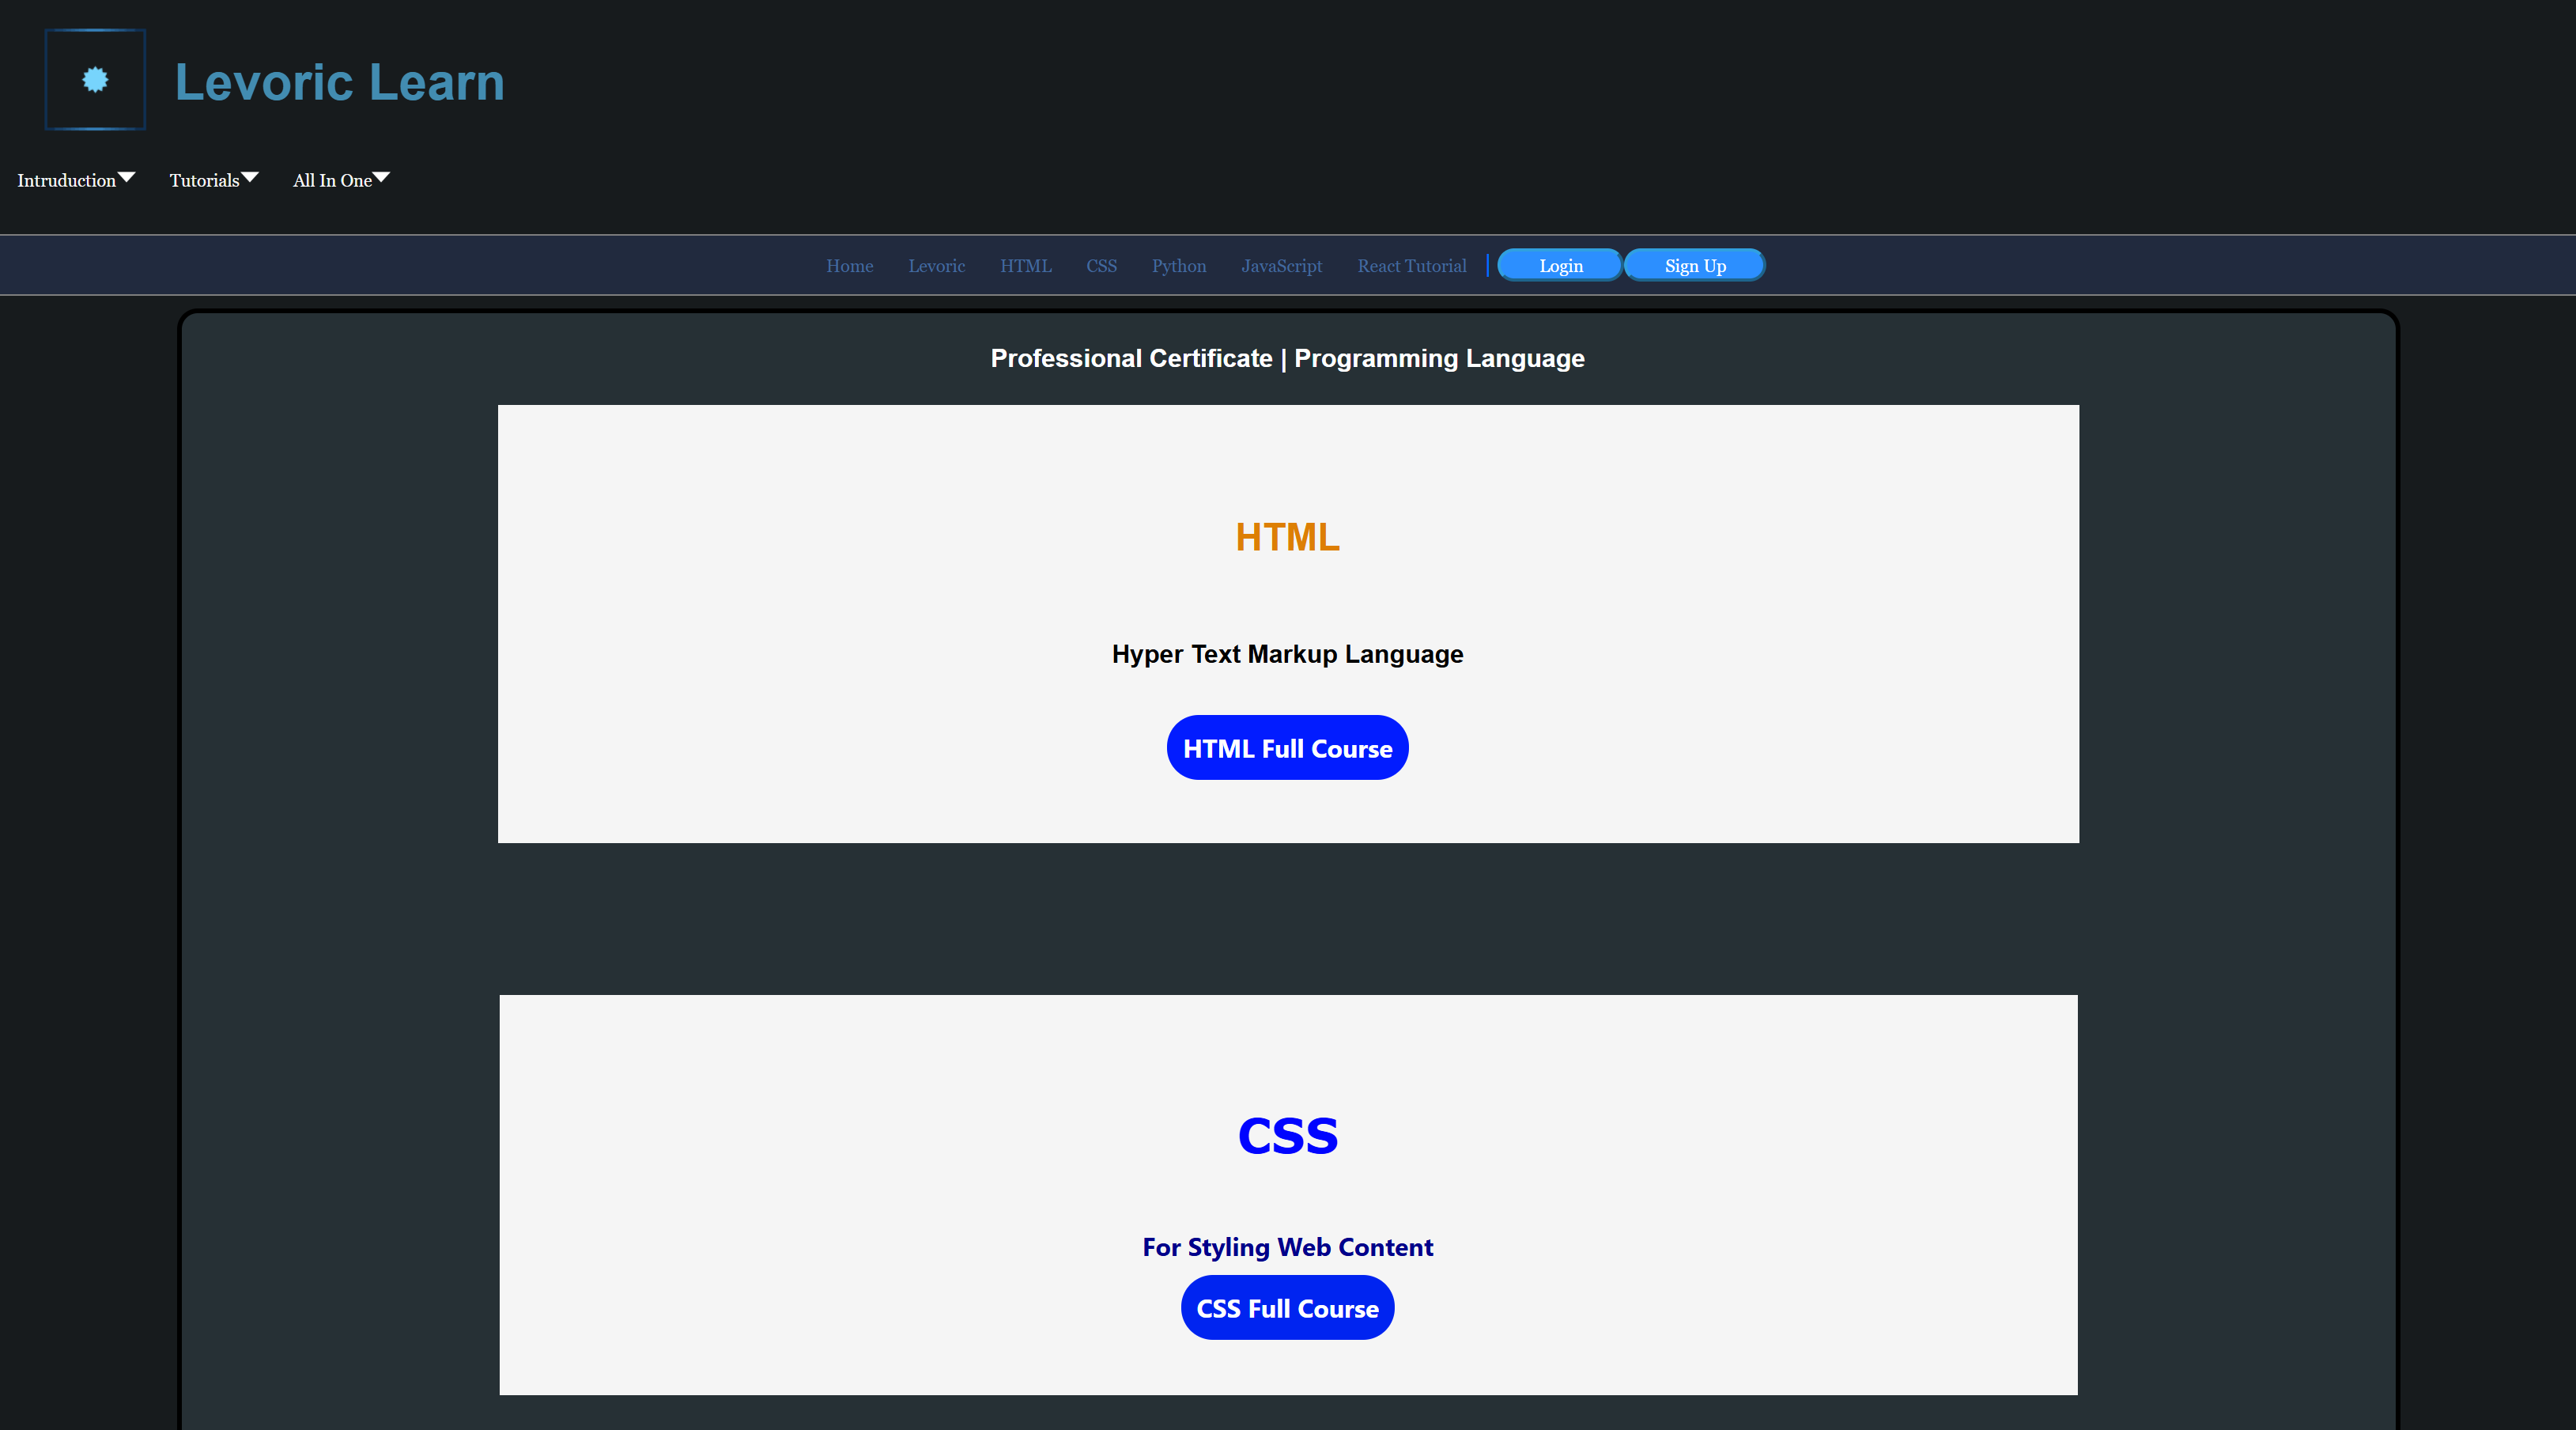Click the Python nav link icon
The image size is (2576, 1430).
click(x=1177, y=266)
